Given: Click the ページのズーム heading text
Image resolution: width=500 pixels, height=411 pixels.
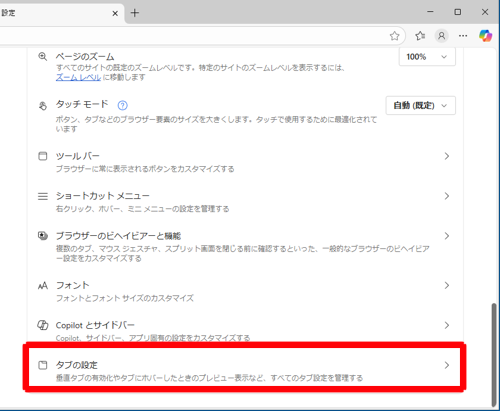Looking at the screenshot, I should click(85, 57).
